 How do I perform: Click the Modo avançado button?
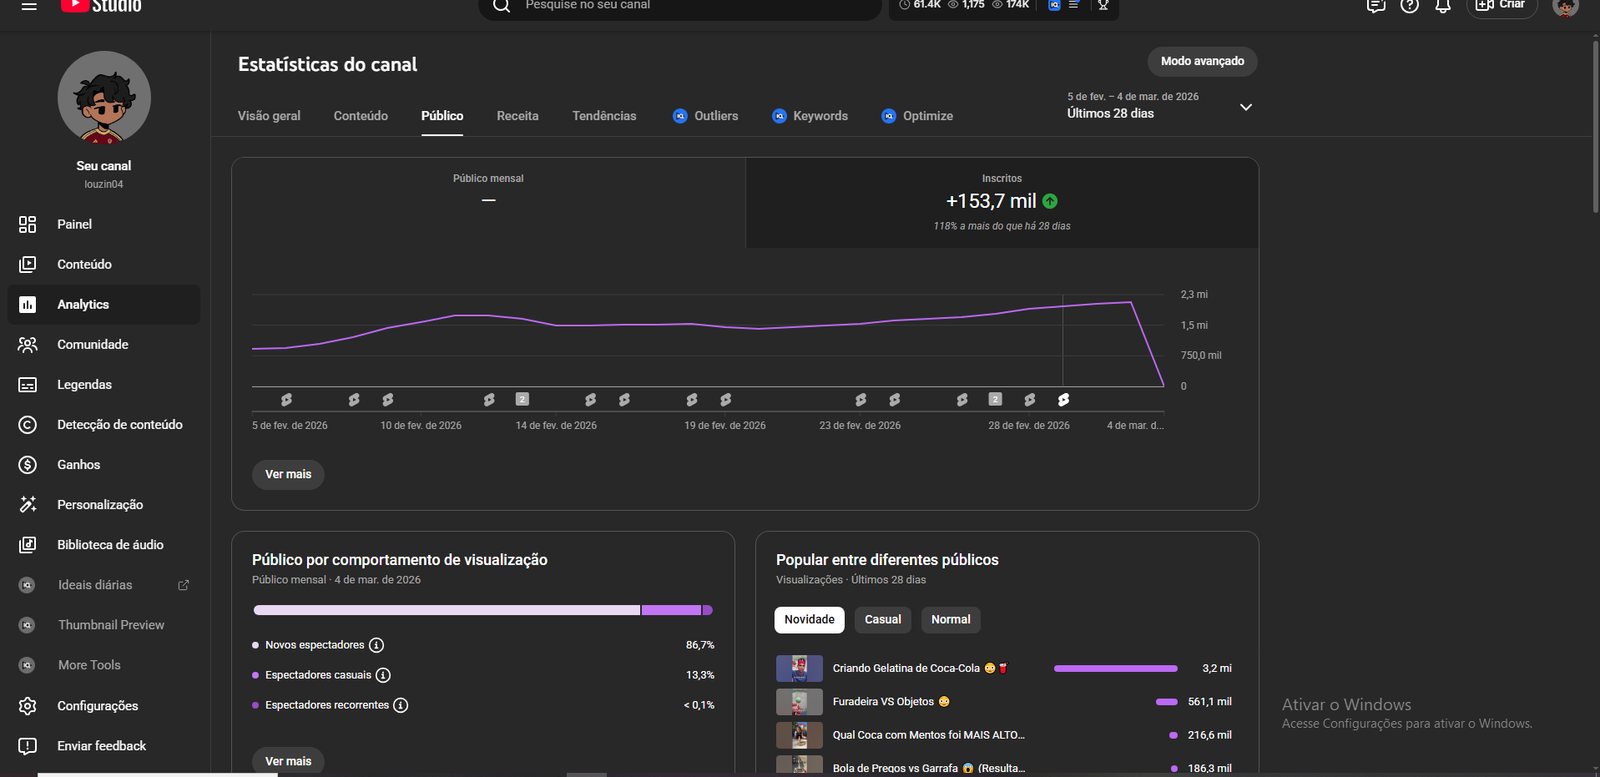point(1202,62)
